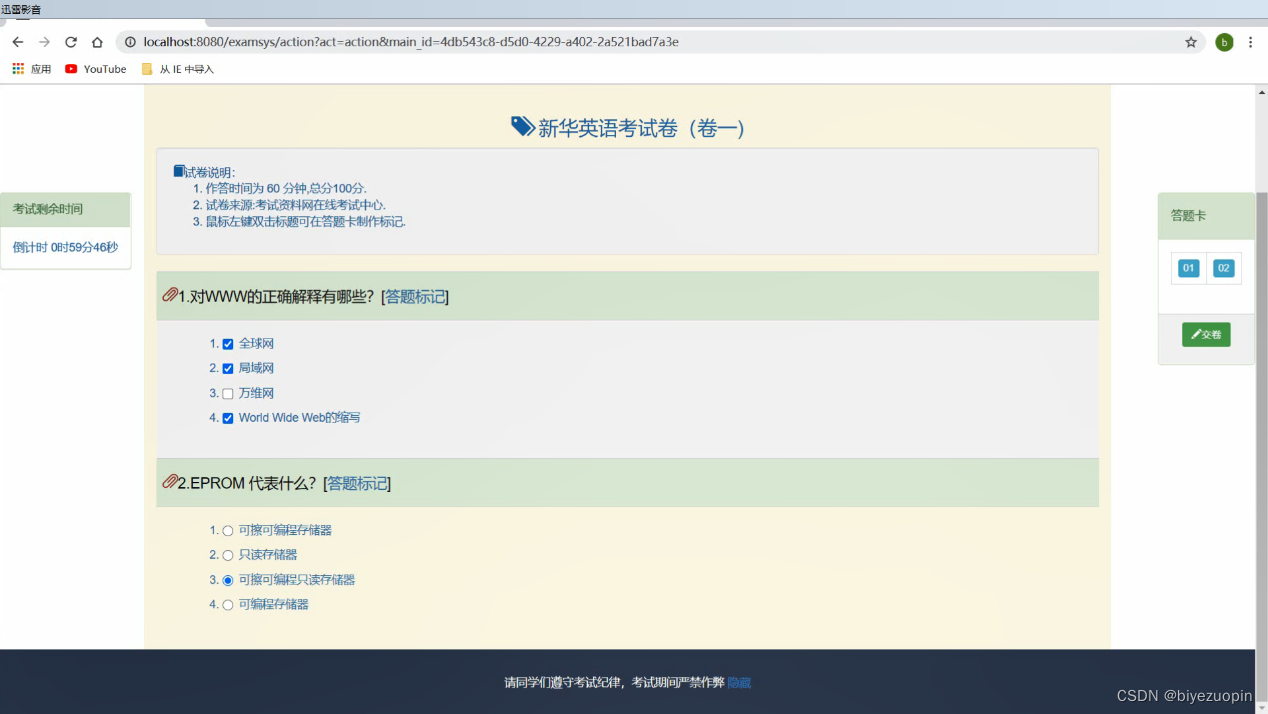Viewport: 1268px width, 714px height.
Task: Click the tag icon beside the exam title
Action: (523, 126)
